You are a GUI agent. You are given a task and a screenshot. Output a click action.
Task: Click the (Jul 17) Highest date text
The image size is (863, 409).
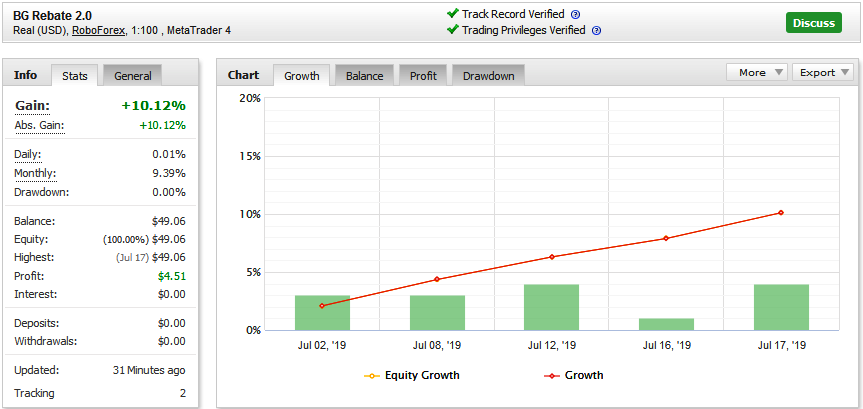point(133,257)
